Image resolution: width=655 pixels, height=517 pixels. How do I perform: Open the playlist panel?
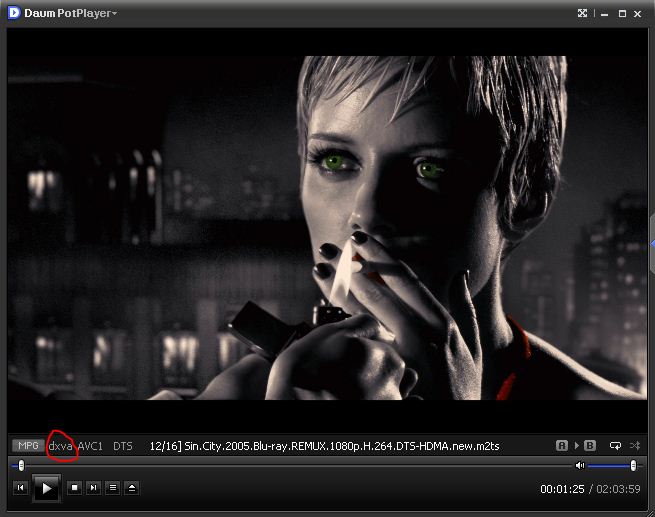112,488
